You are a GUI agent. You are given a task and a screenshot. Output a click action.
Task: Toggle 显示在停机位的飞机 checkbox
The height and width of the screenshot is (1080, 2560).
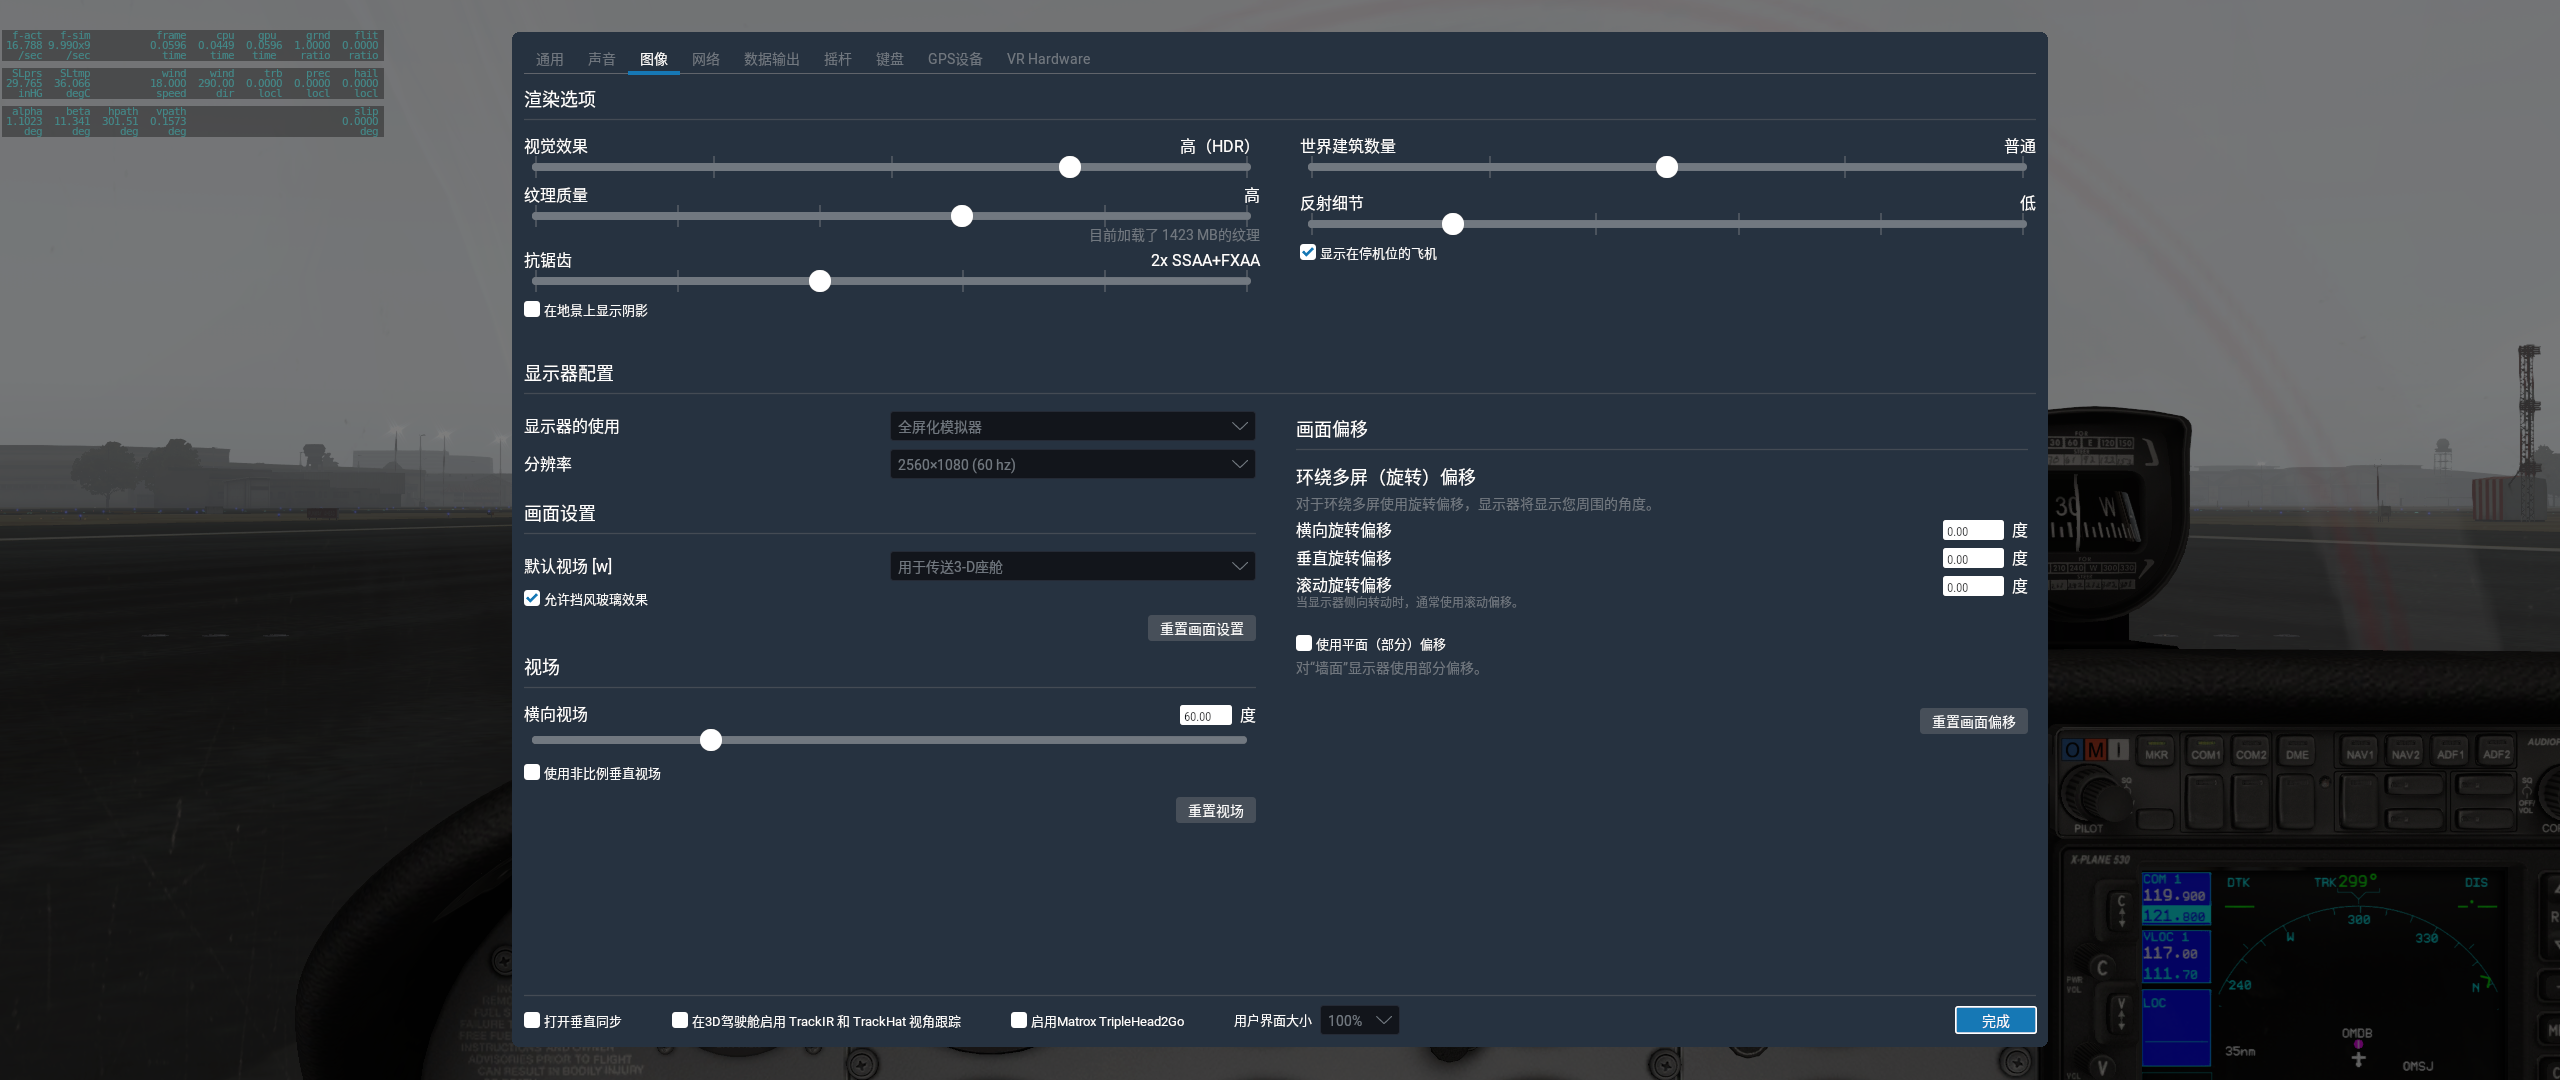[1308, 253]
